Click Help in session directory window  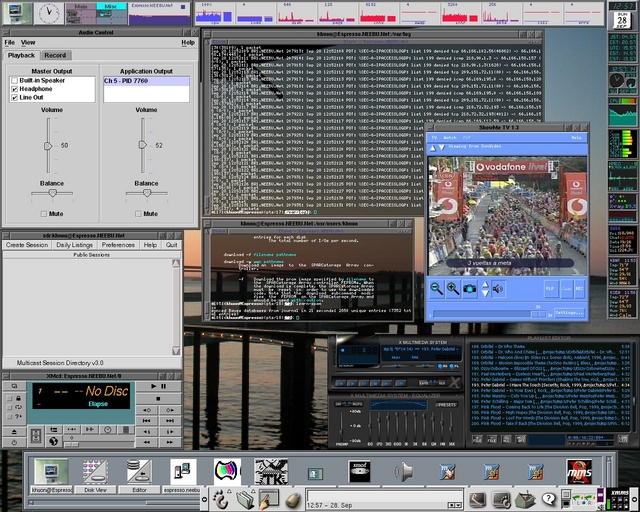pos(150,245)
